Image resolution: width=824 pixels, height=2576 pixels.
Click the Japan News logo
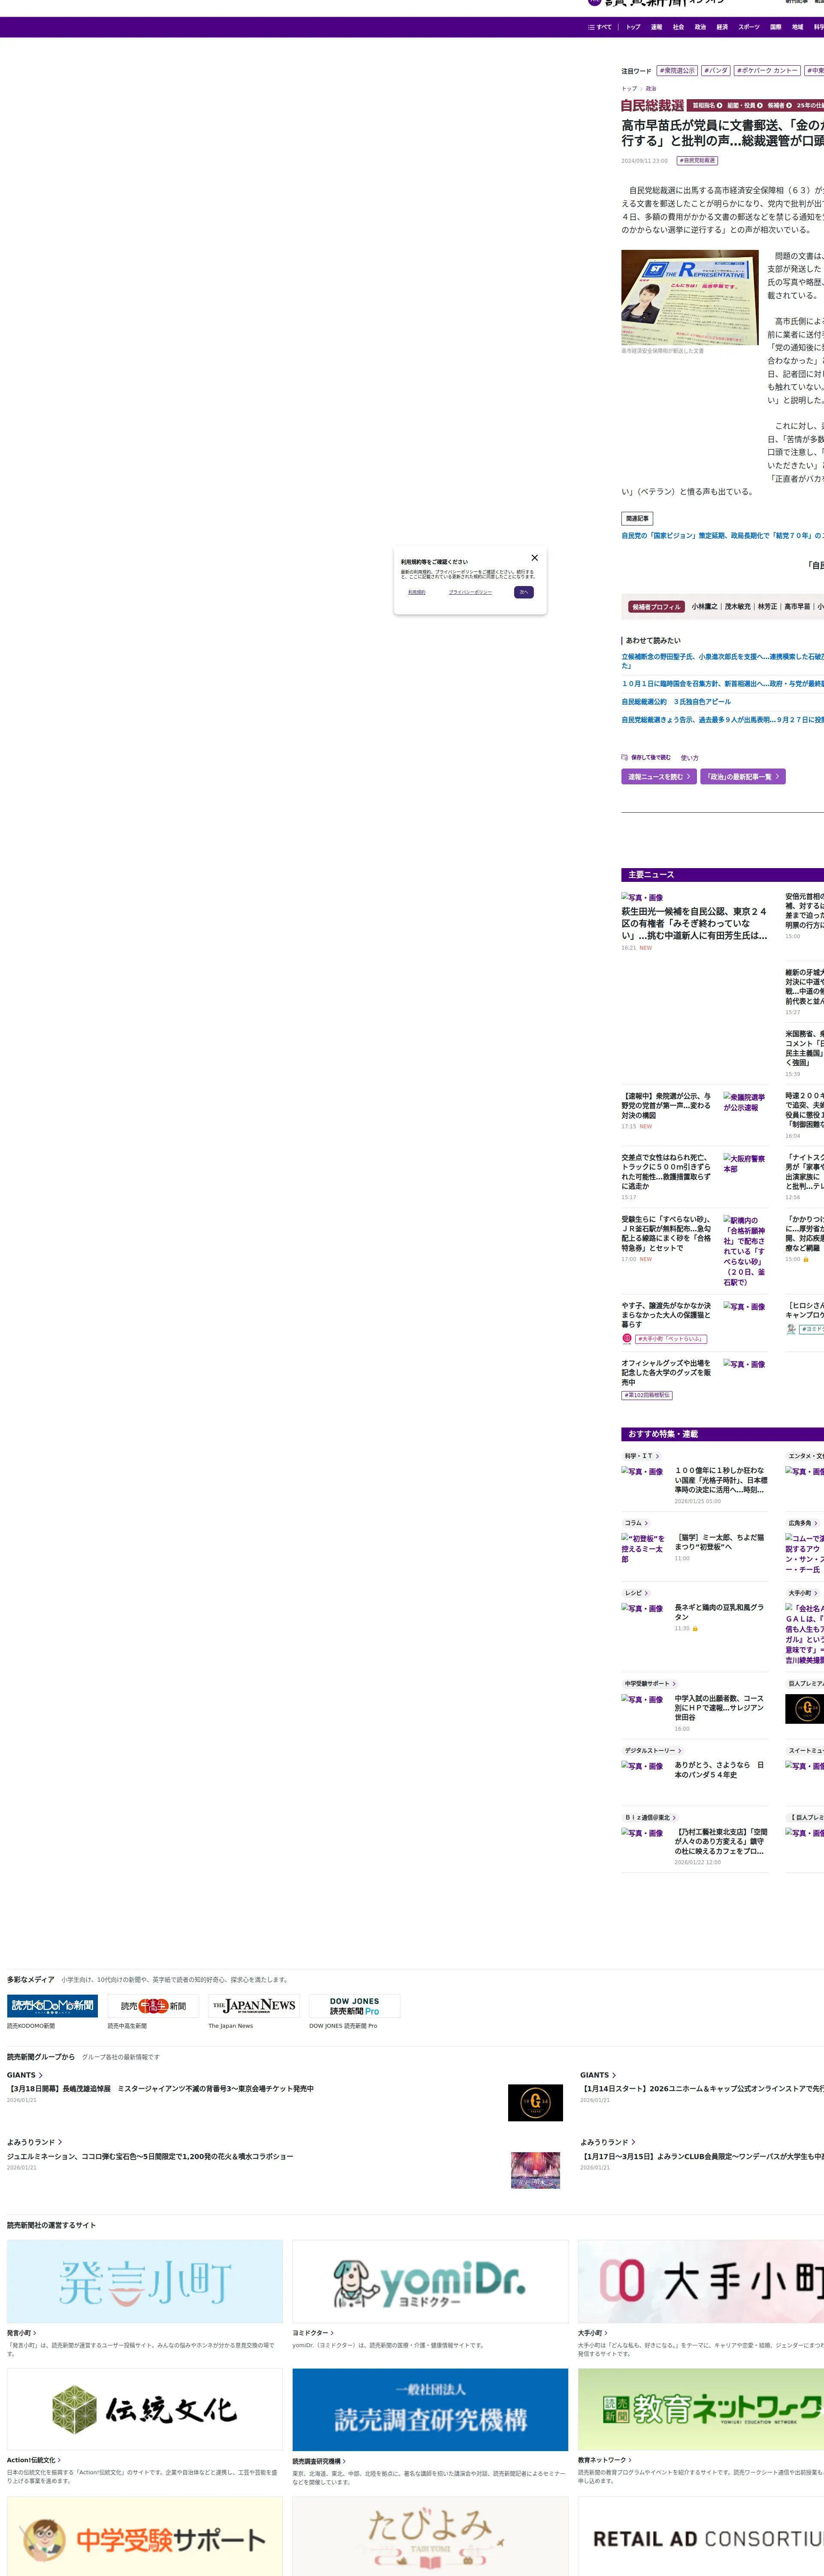point(254,2006)
